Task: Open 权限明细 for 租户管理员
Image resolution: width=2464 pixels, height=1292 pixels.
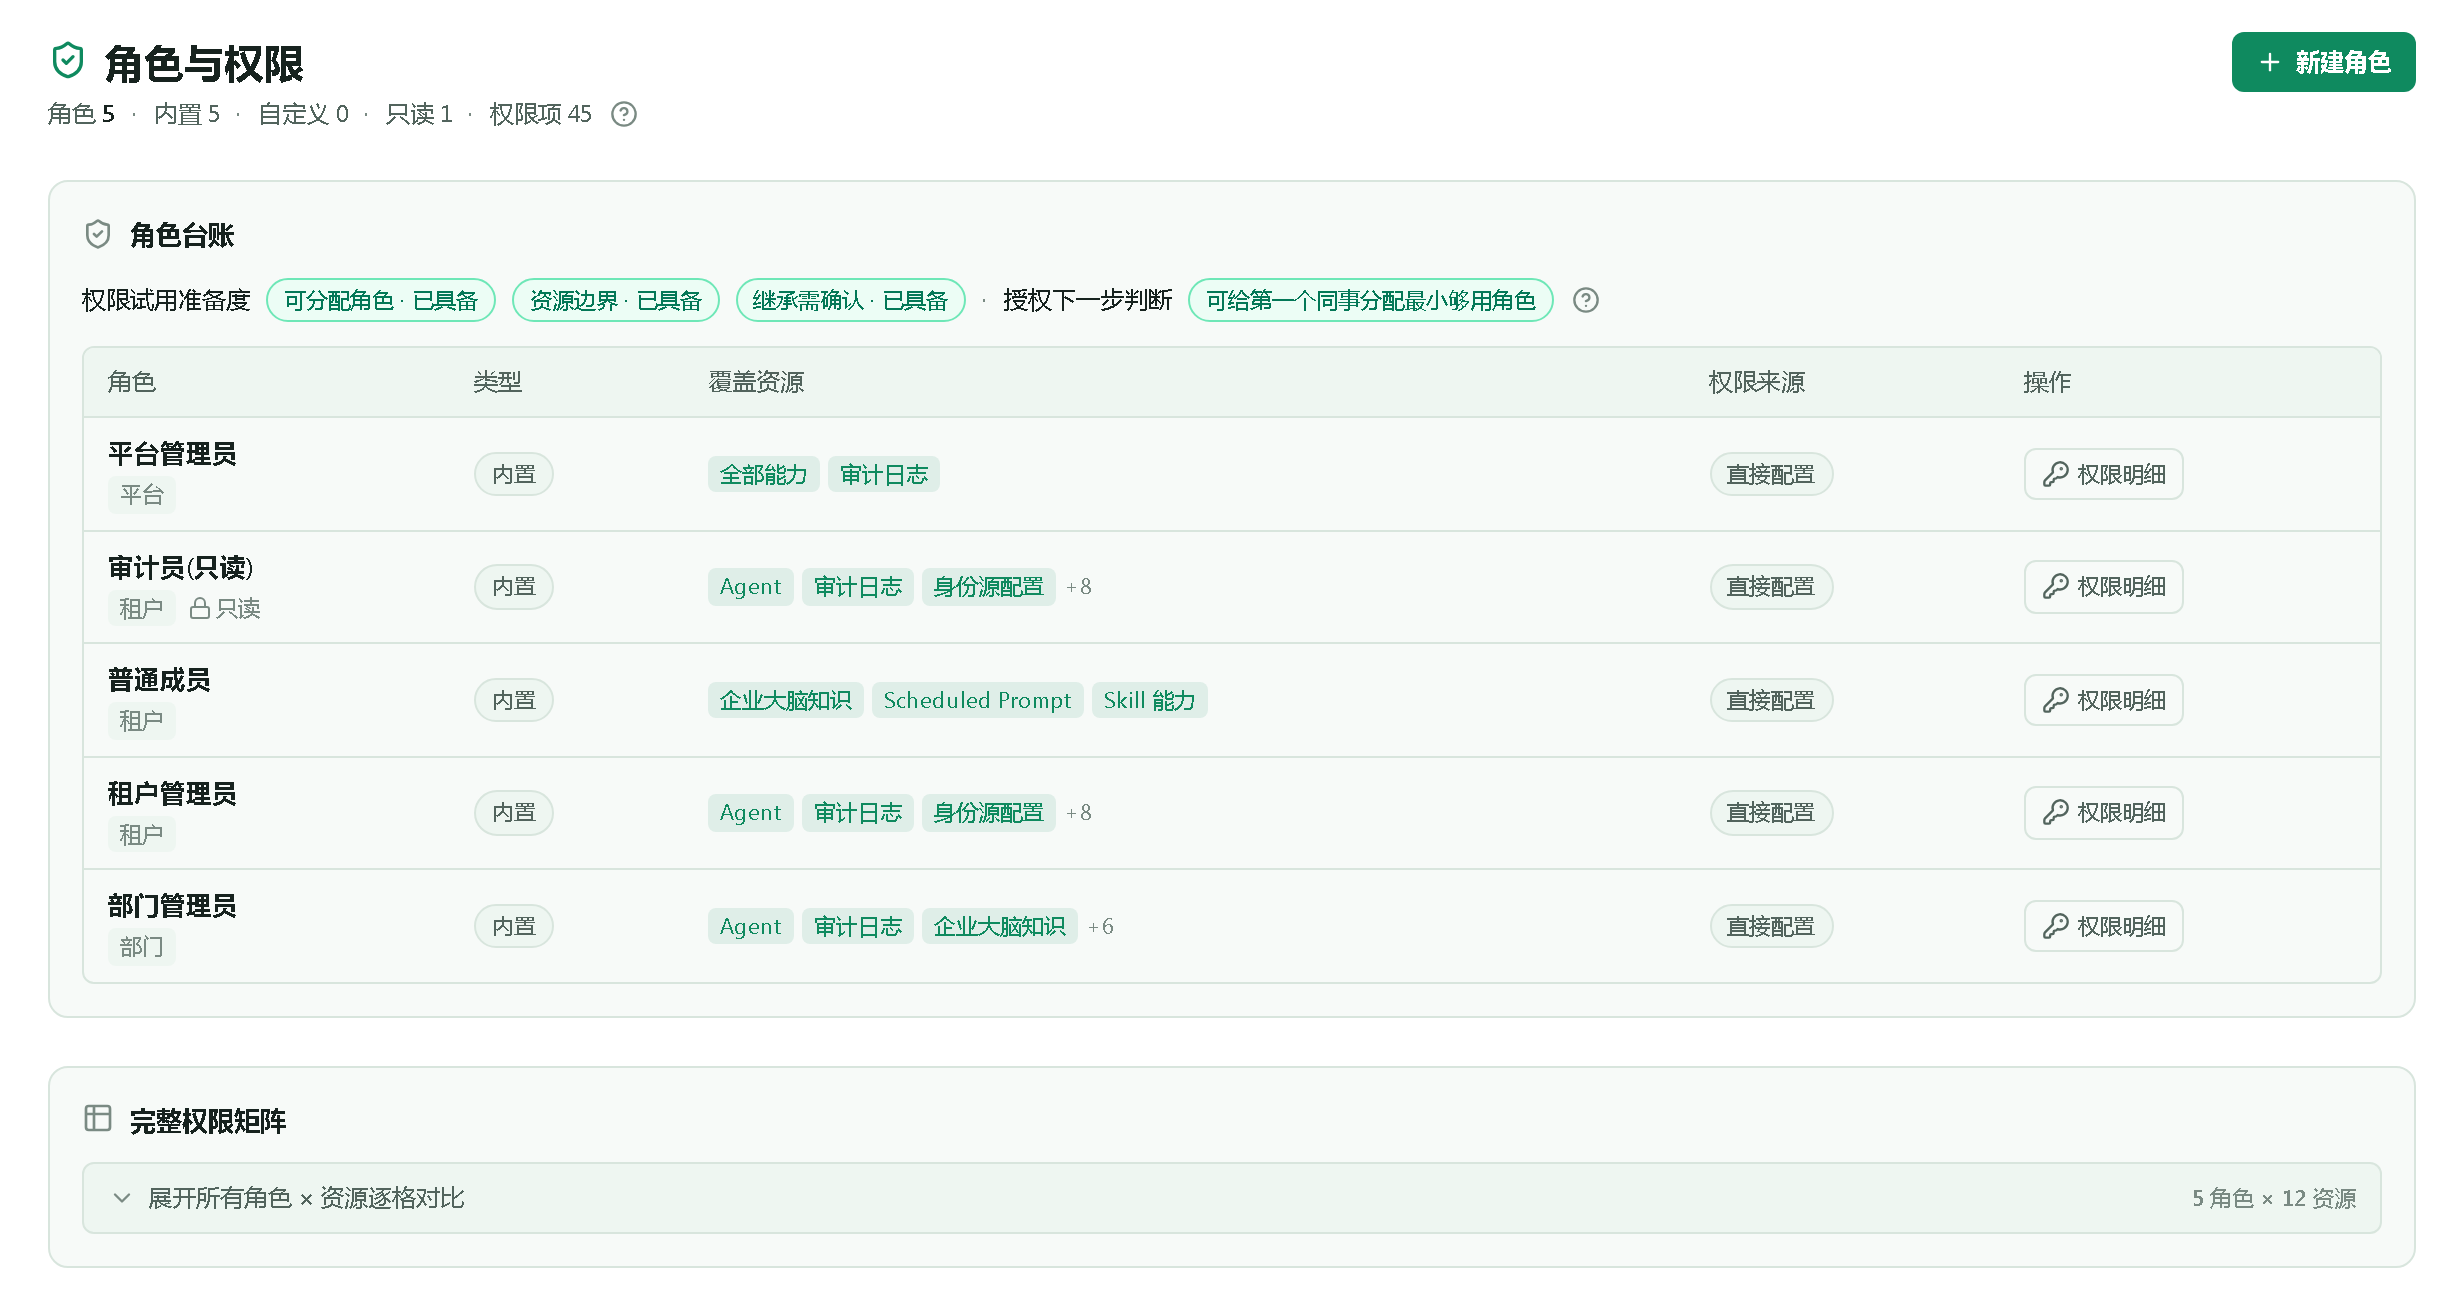Action: (2103, 812)
